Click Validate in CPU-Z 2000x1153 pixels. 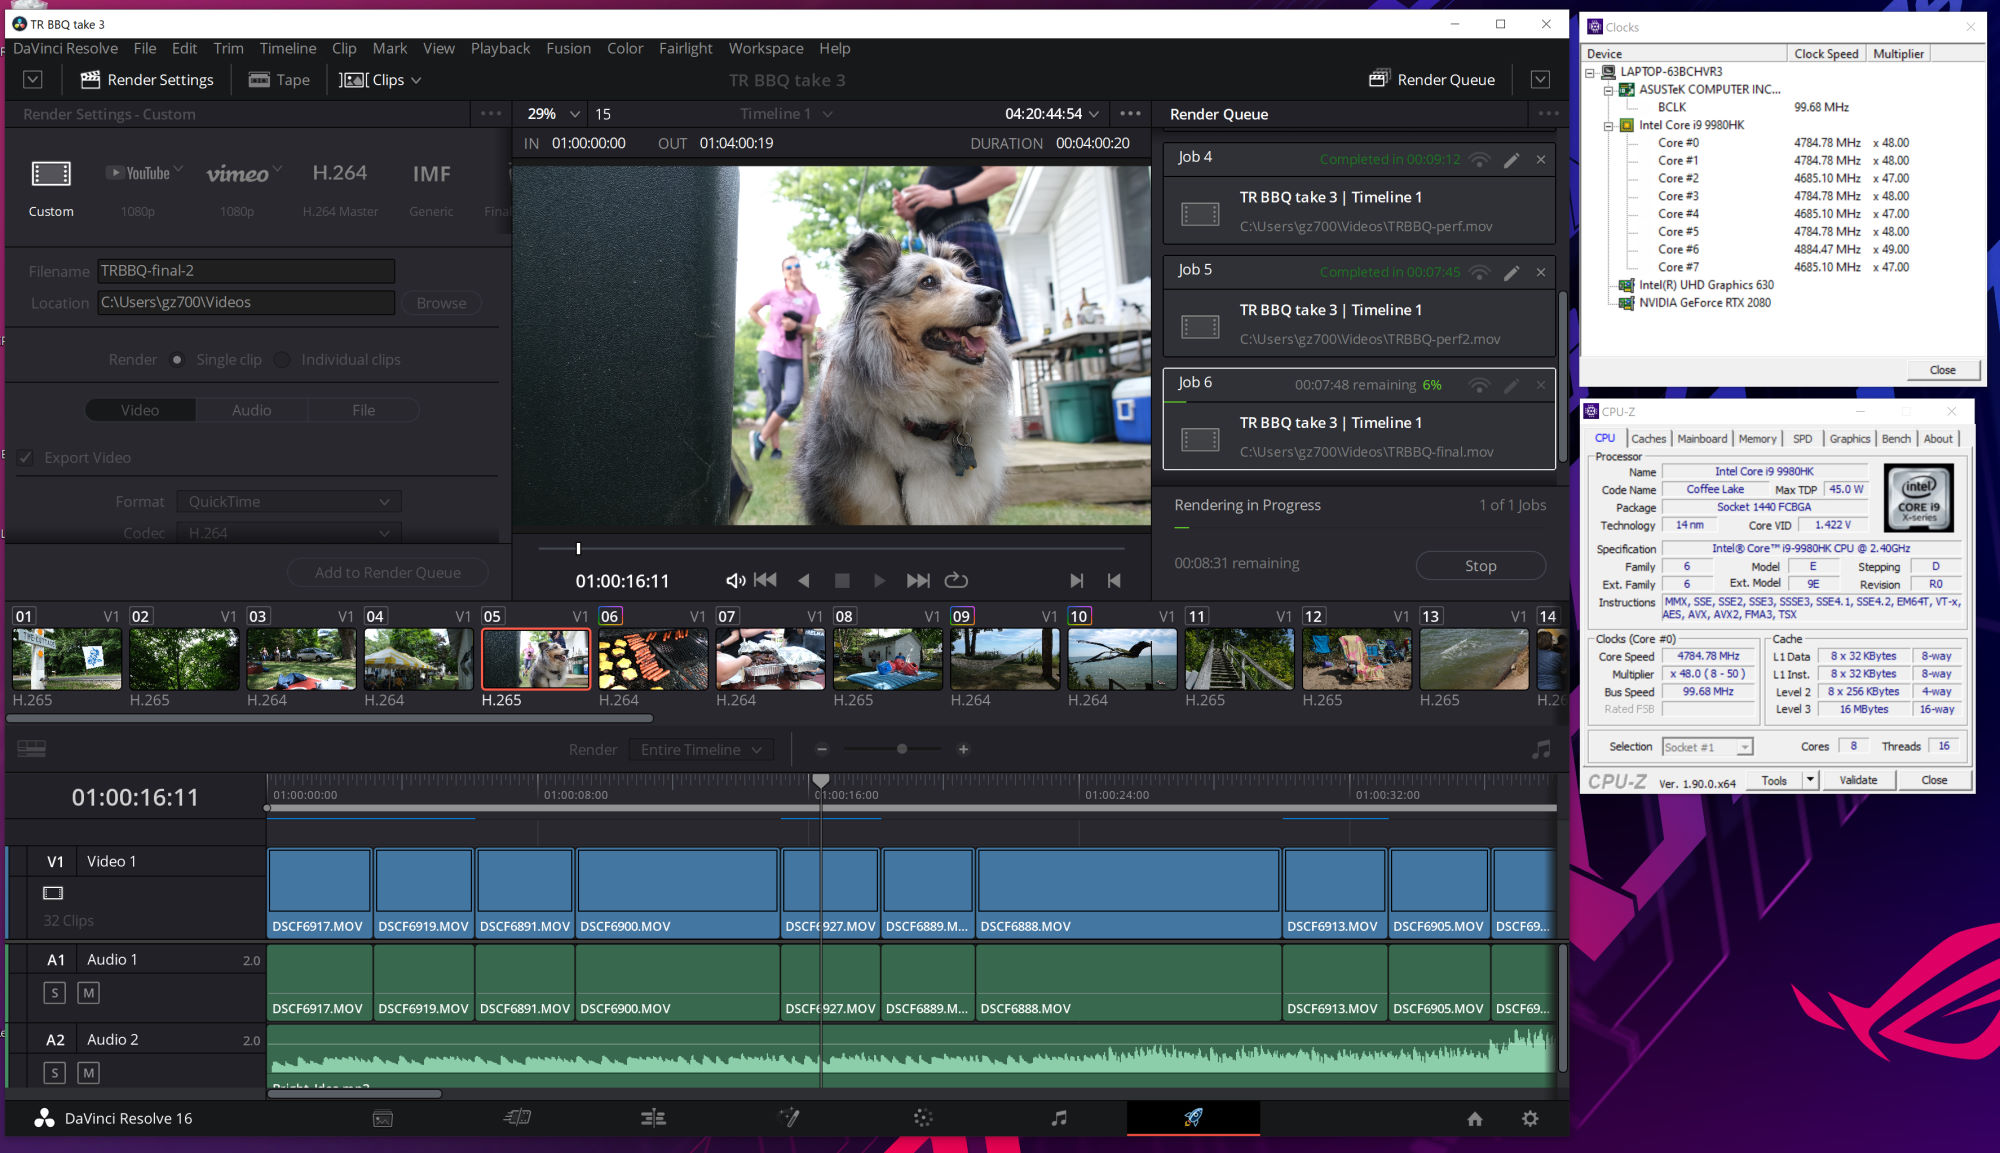tap(1858, 780)
